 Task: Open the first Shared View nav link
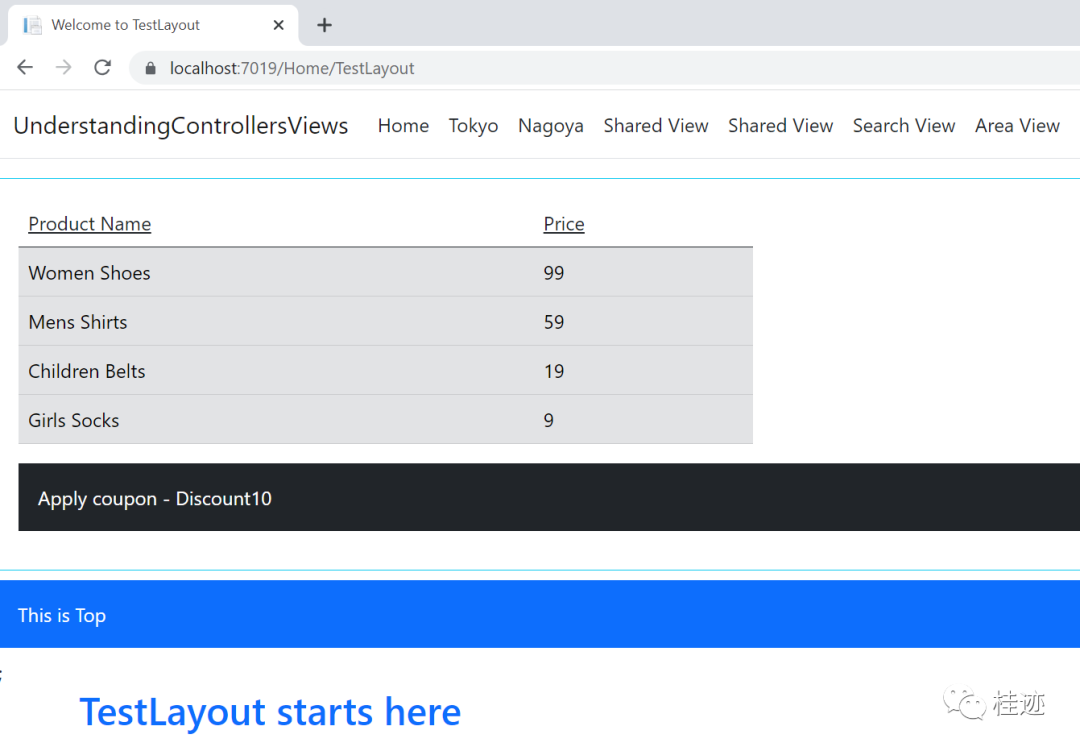(656, 125)
